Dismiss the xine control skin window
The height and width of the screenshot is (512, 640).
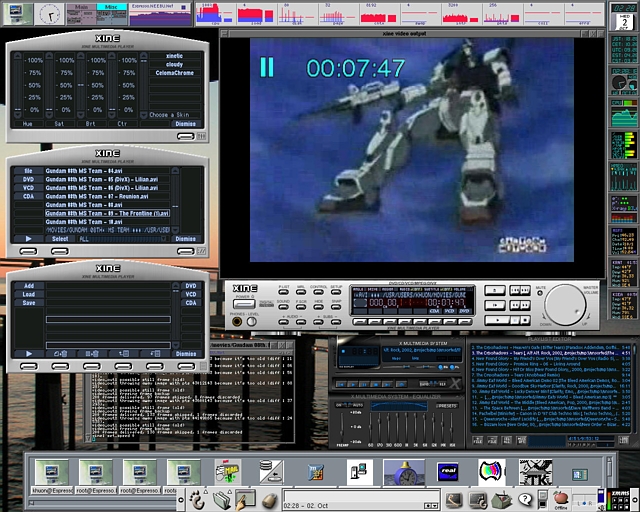186,124
